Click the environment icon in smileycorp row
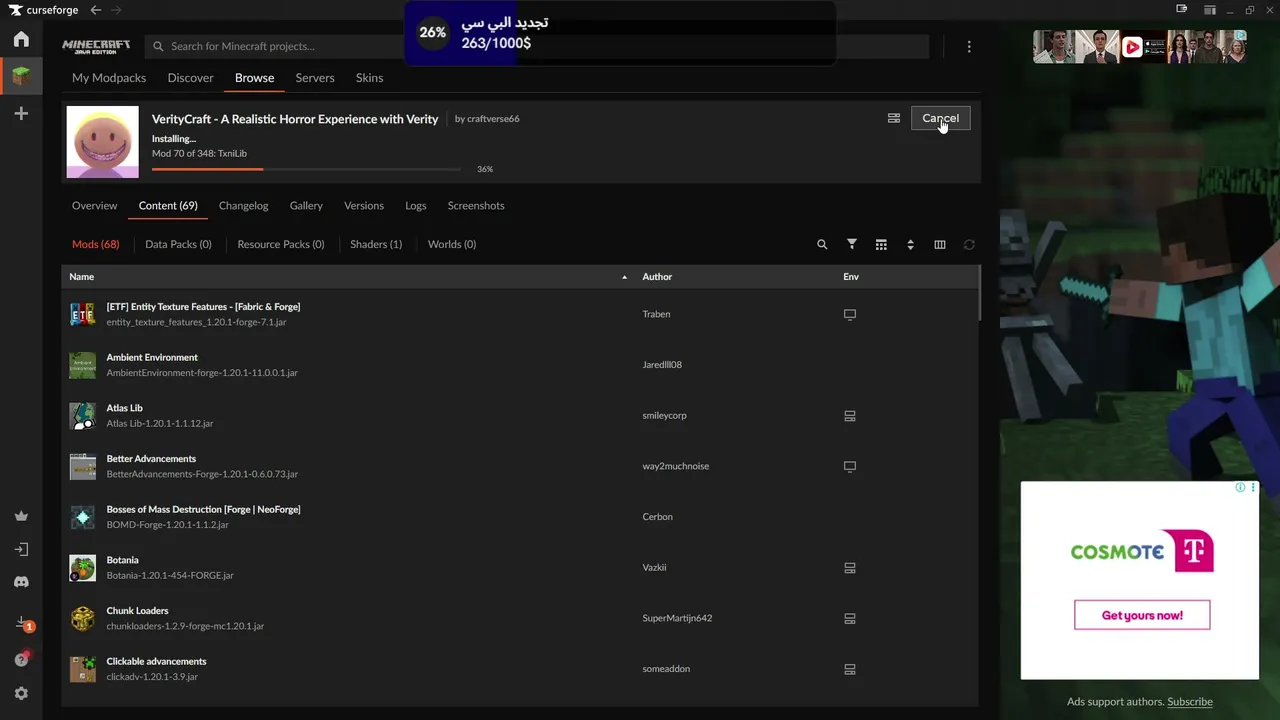The width and height of the screenshot is (1280, 720). [x=850, y=416]
